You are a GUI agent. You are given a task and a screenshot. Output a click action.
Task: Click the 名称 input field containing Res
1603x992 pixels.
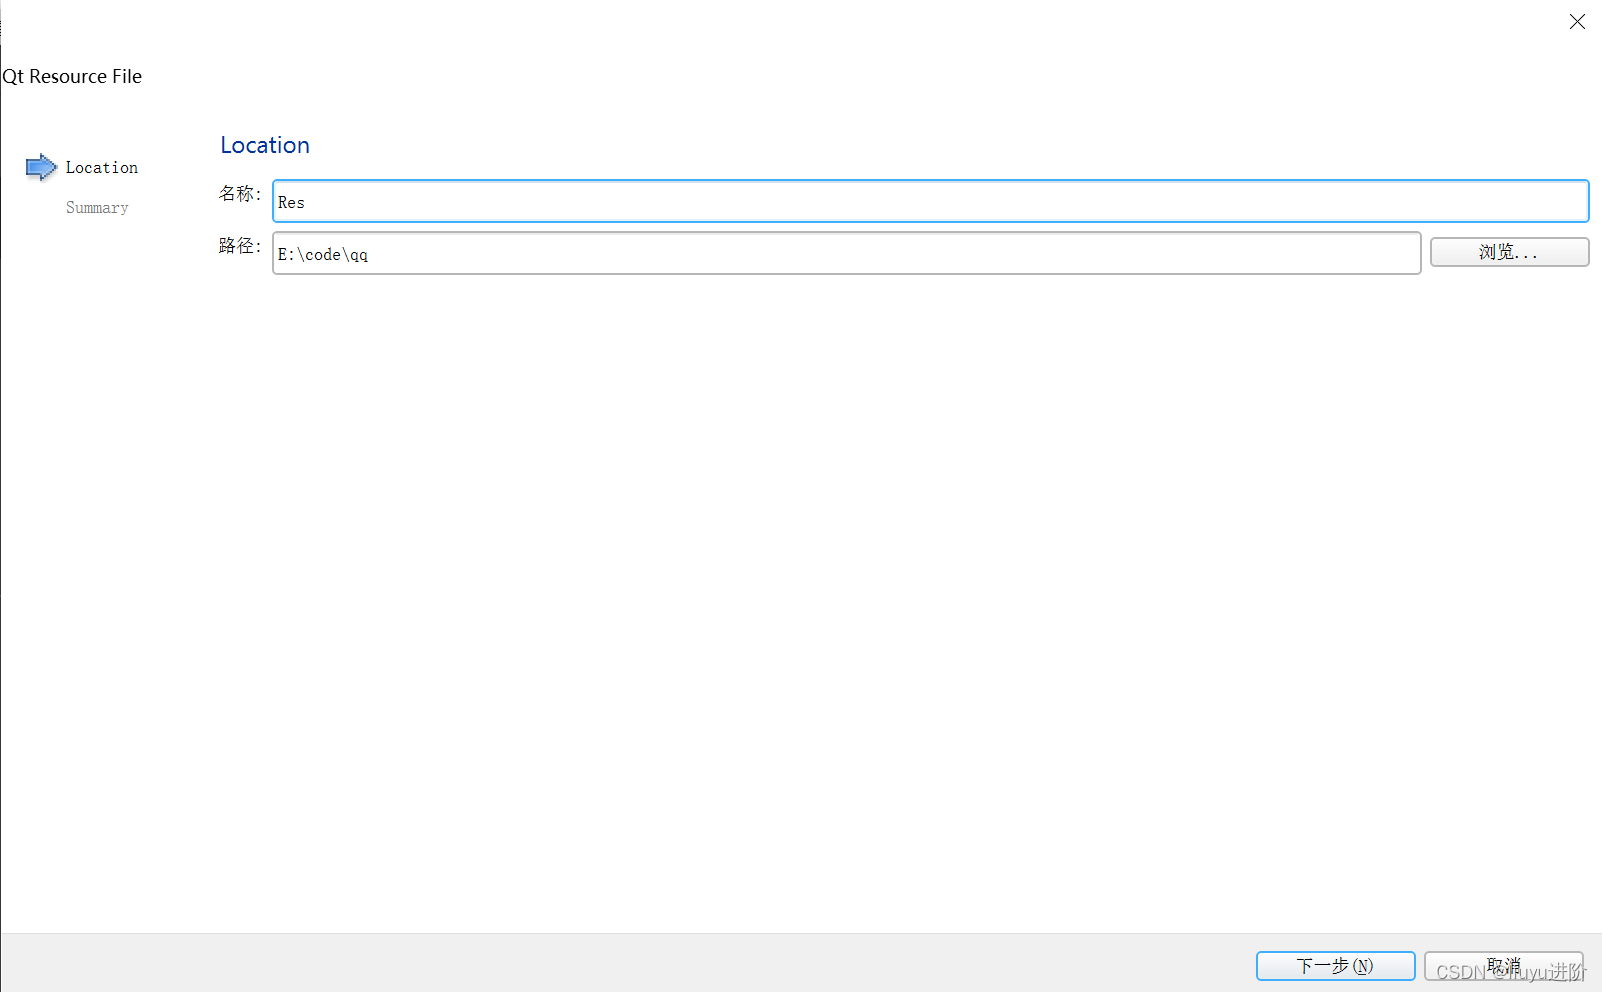930,201
